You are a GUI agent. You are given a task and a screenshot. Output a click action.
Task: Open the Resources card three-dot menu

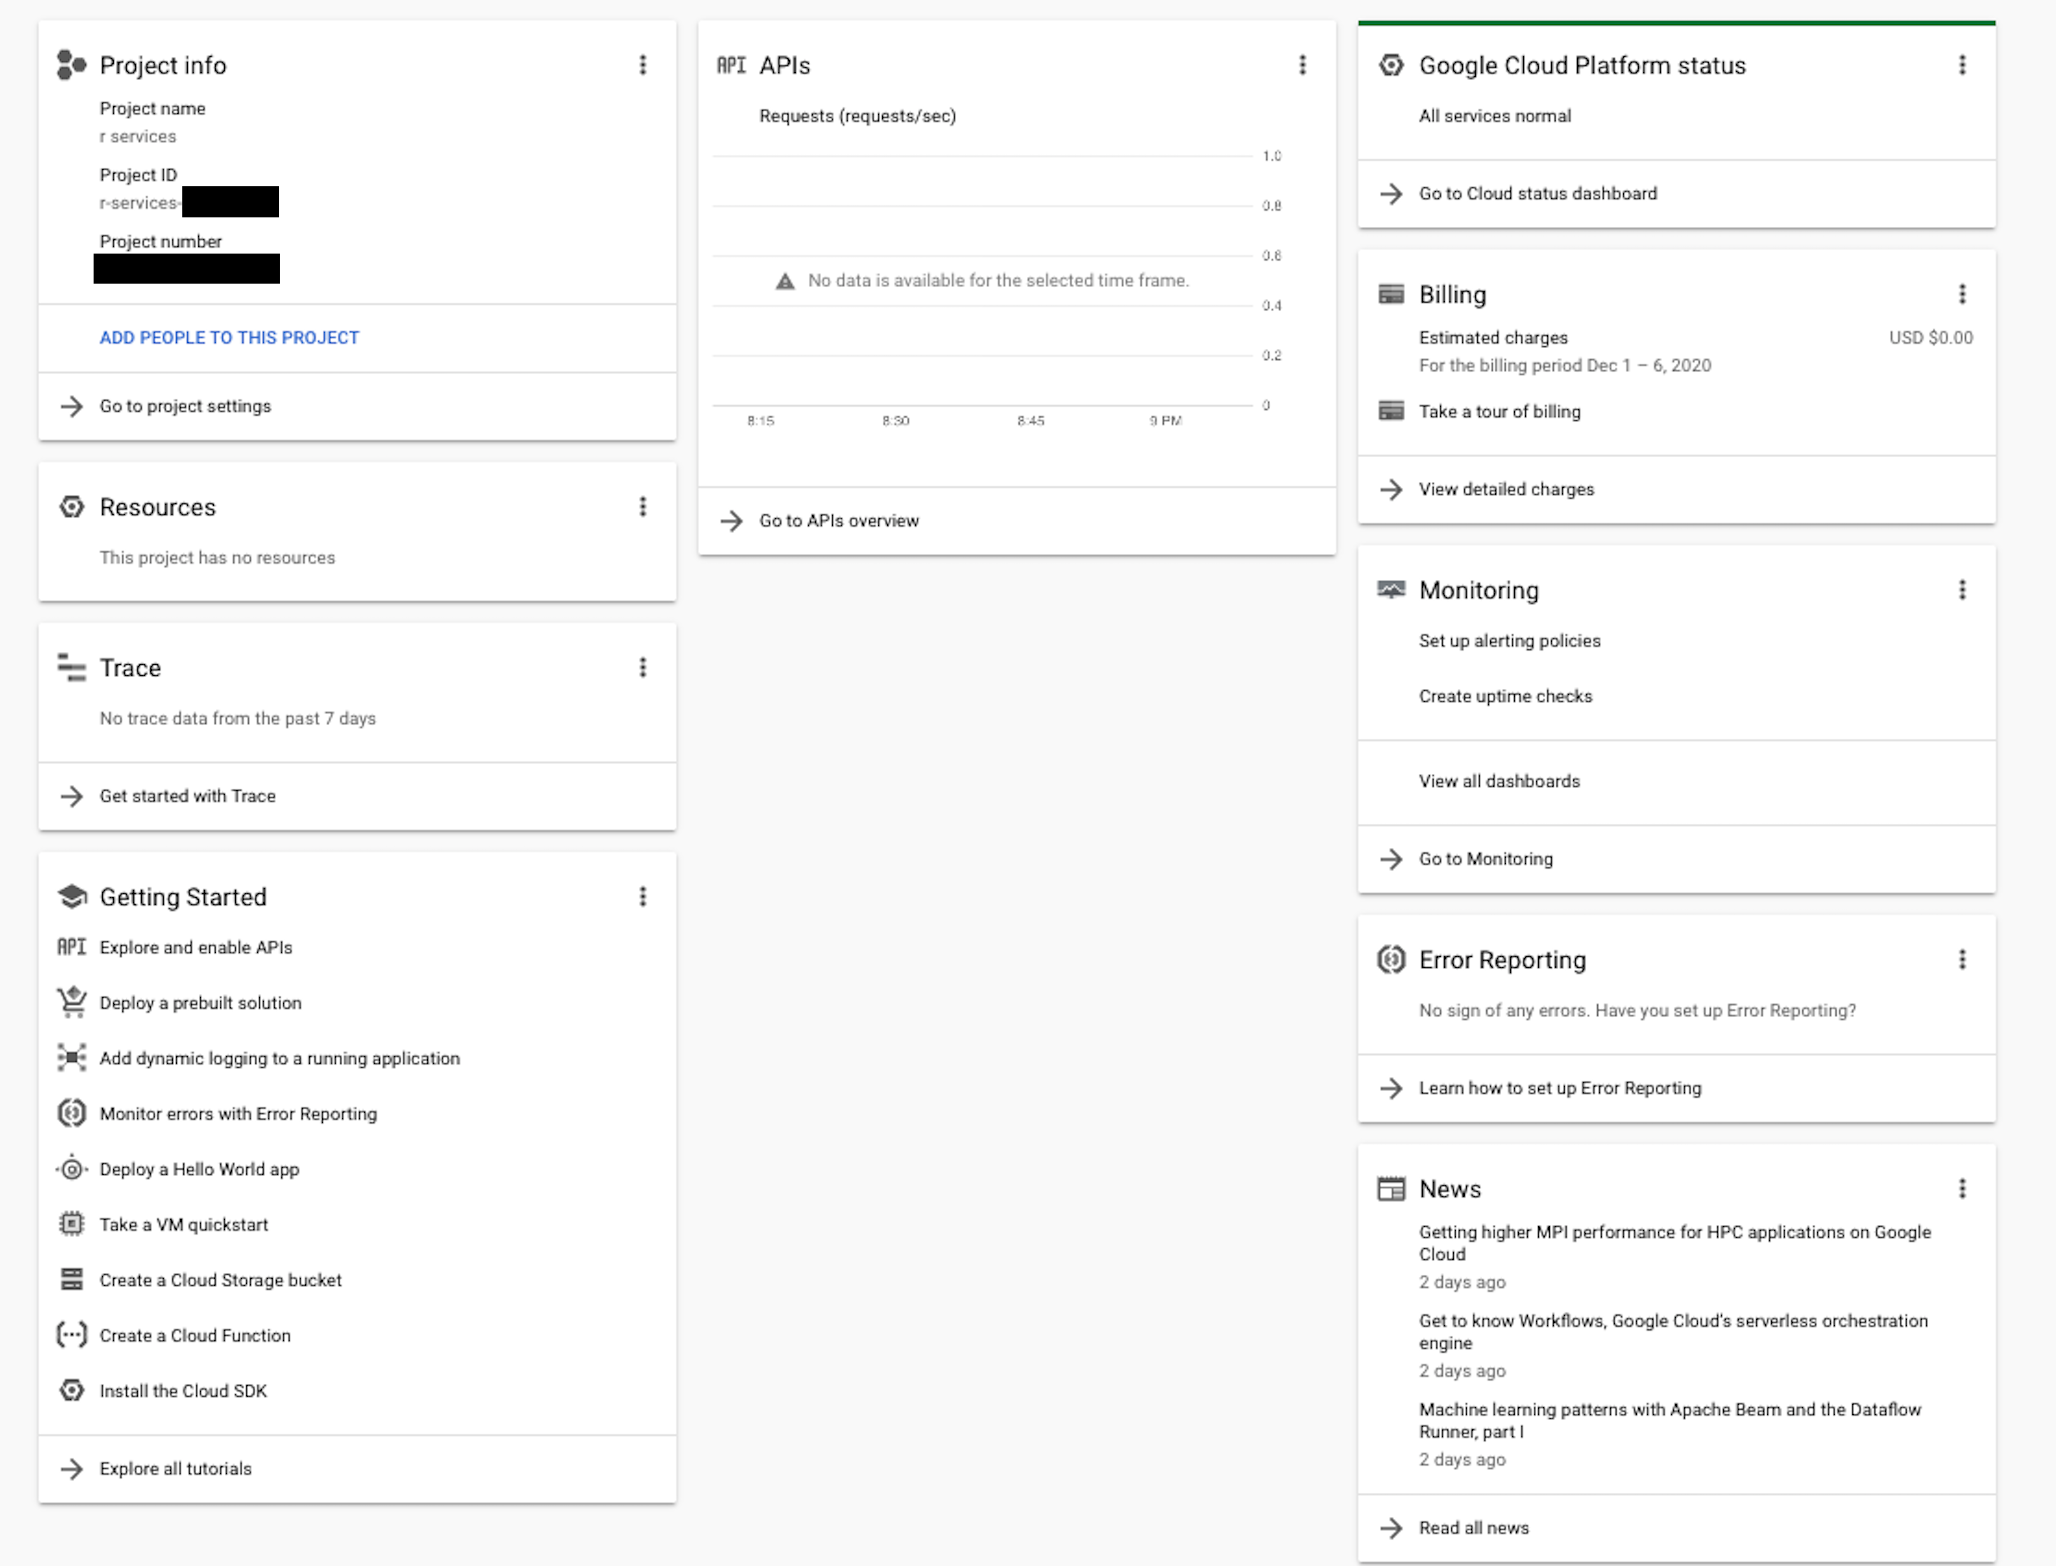(643, 507)
